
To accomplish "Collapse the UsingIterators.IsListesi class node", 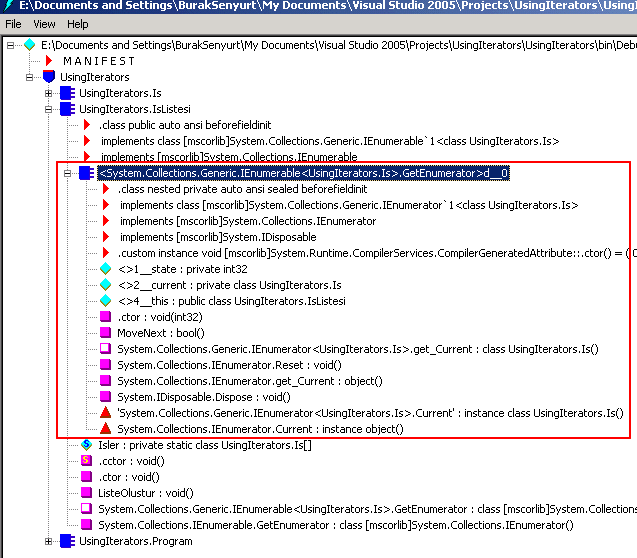I will [x=48, y=109].
